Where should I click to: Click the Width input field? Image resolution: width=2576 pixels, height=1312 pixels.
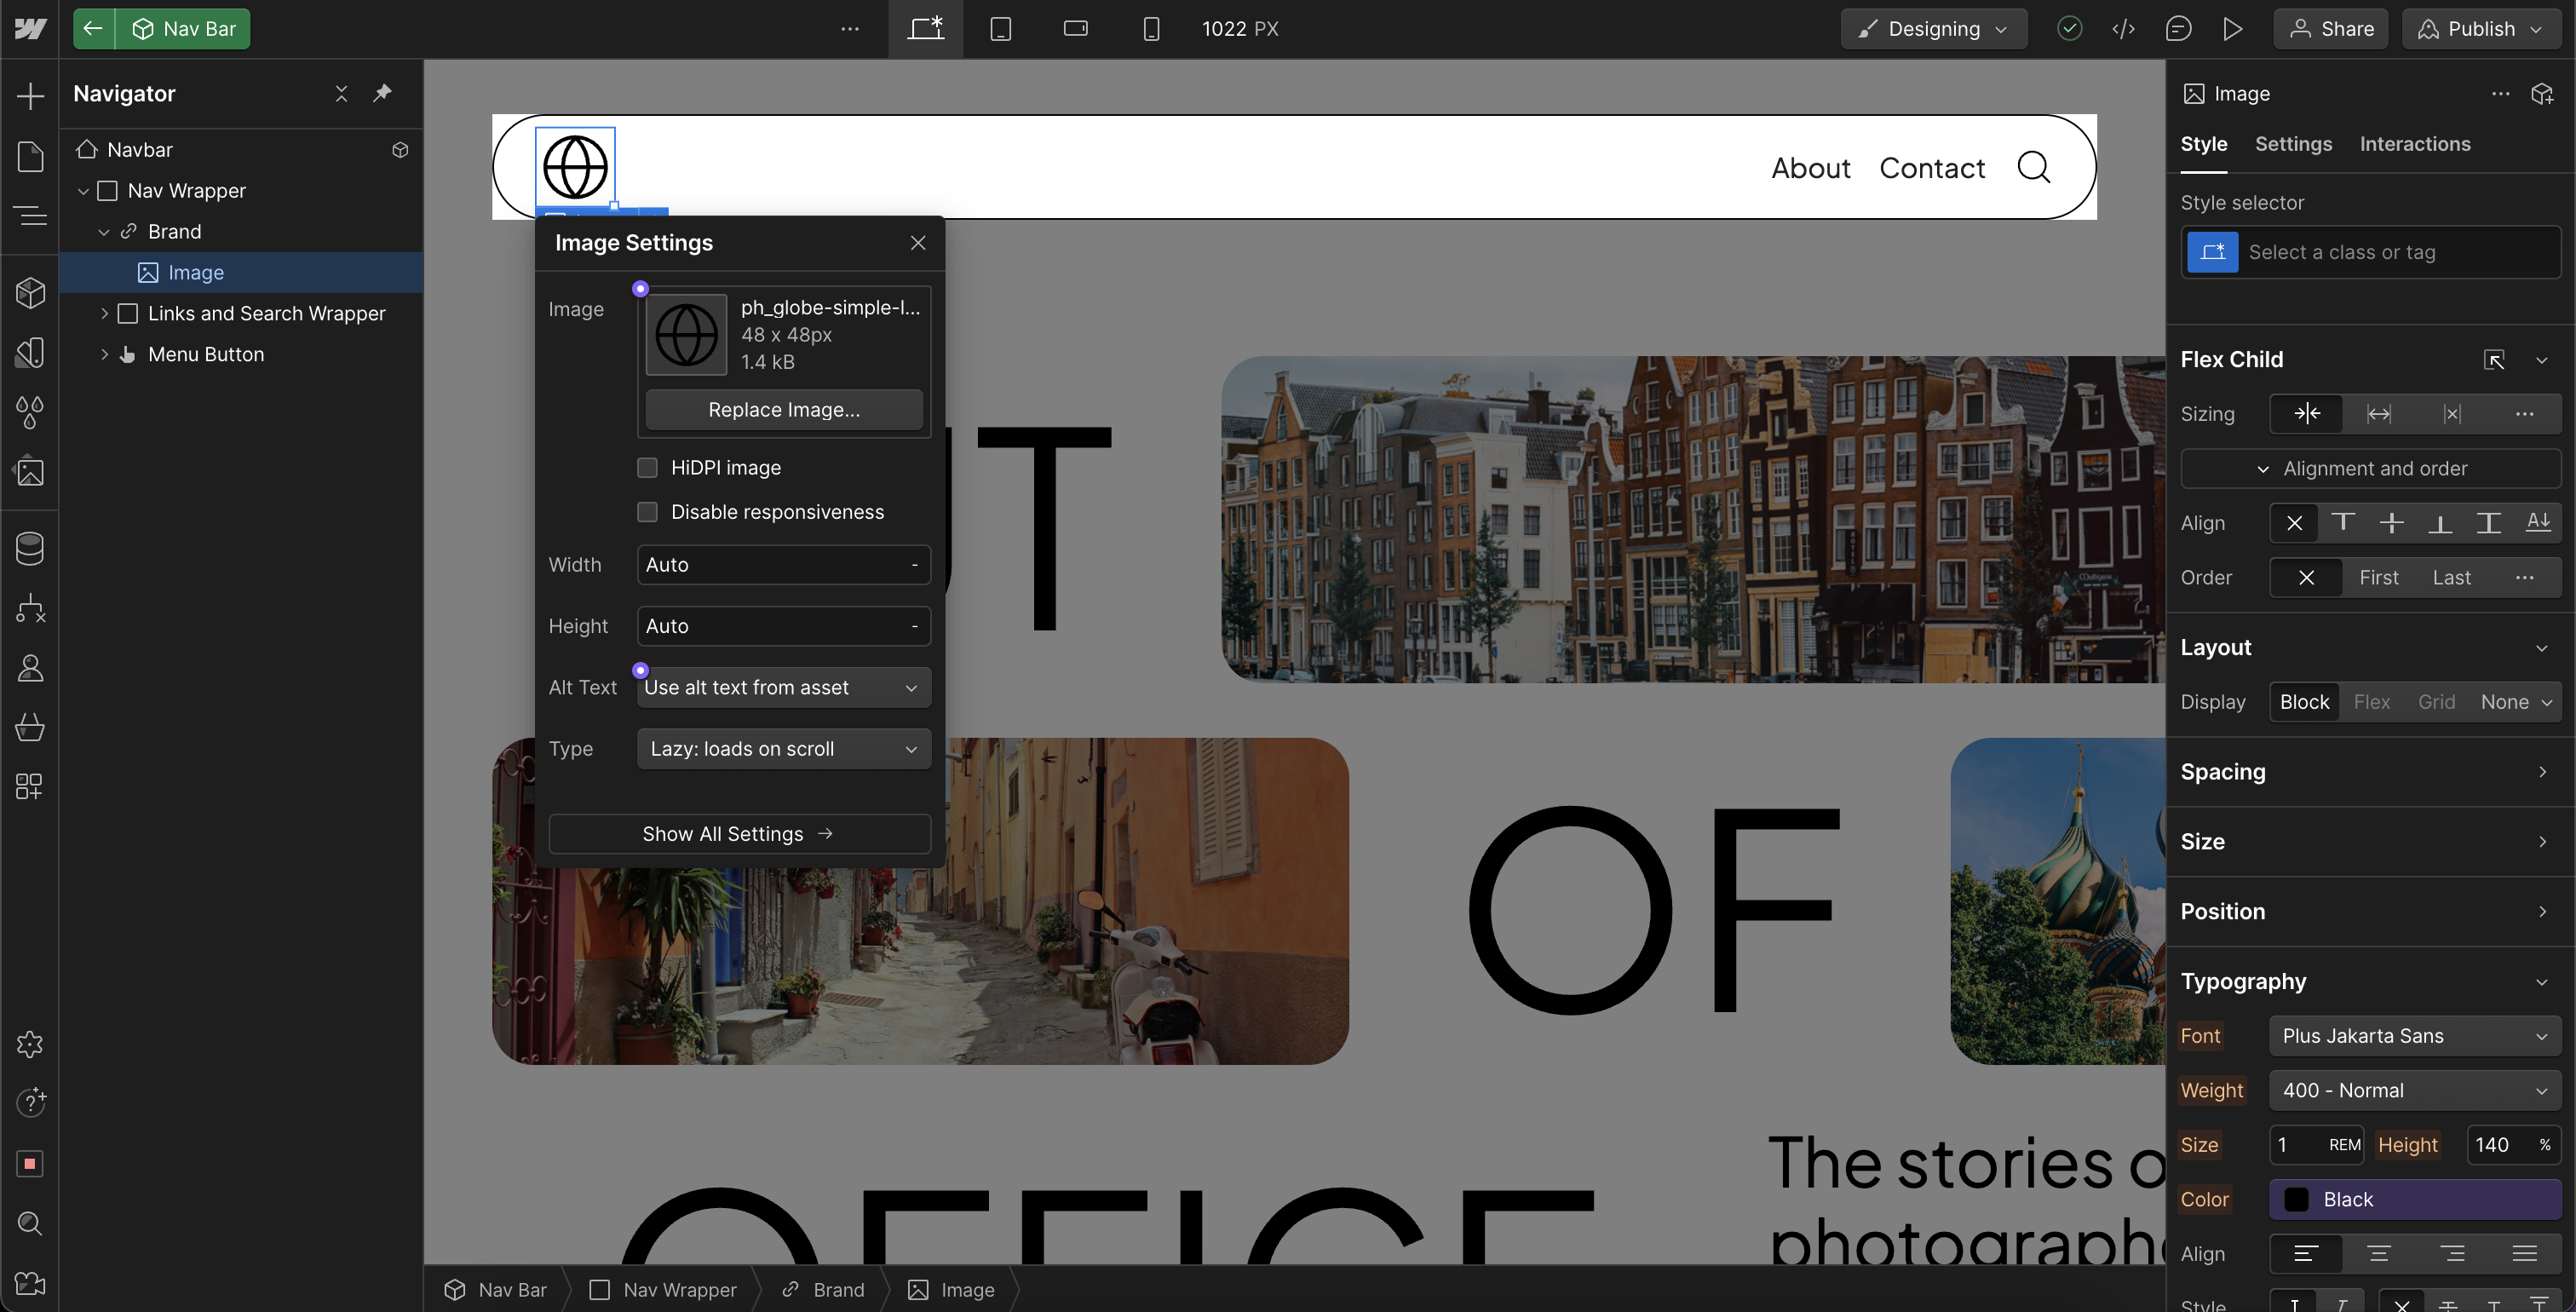coord(784,565)
